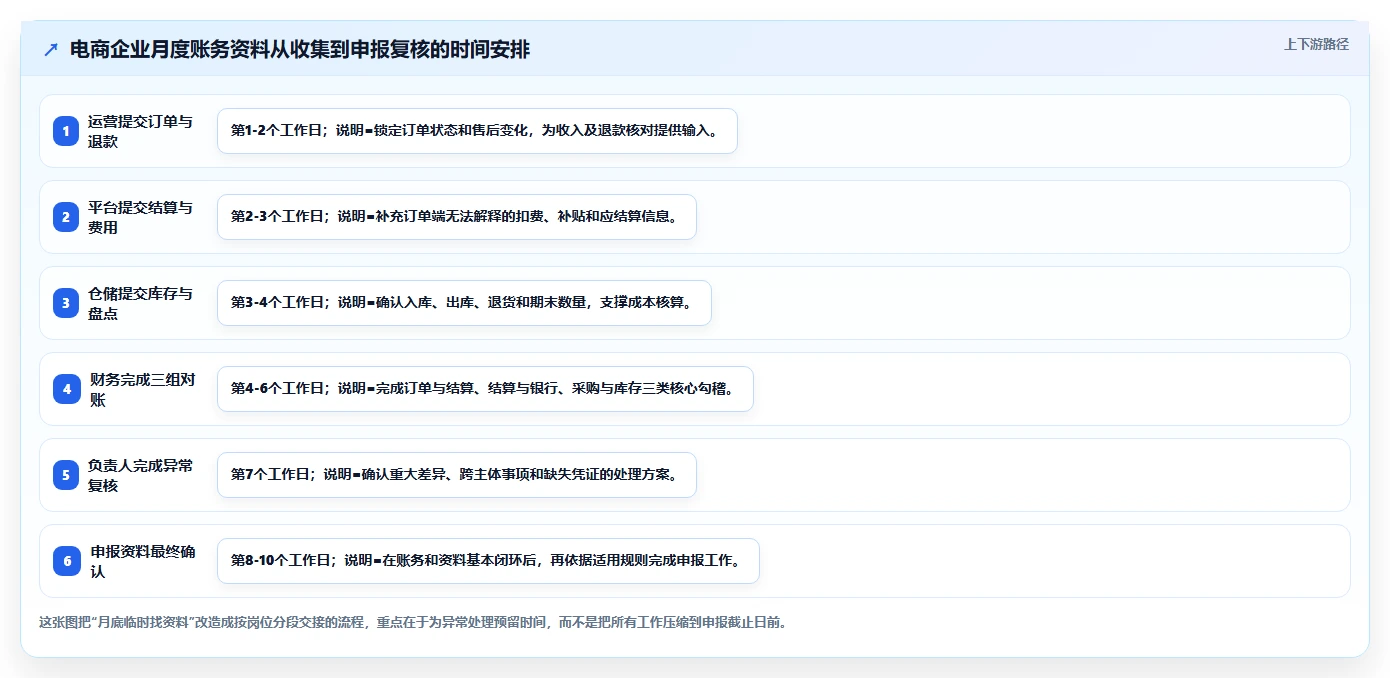Click the footer note starting 这张图把
The image size is (1390, 678).
click(413, 622)
